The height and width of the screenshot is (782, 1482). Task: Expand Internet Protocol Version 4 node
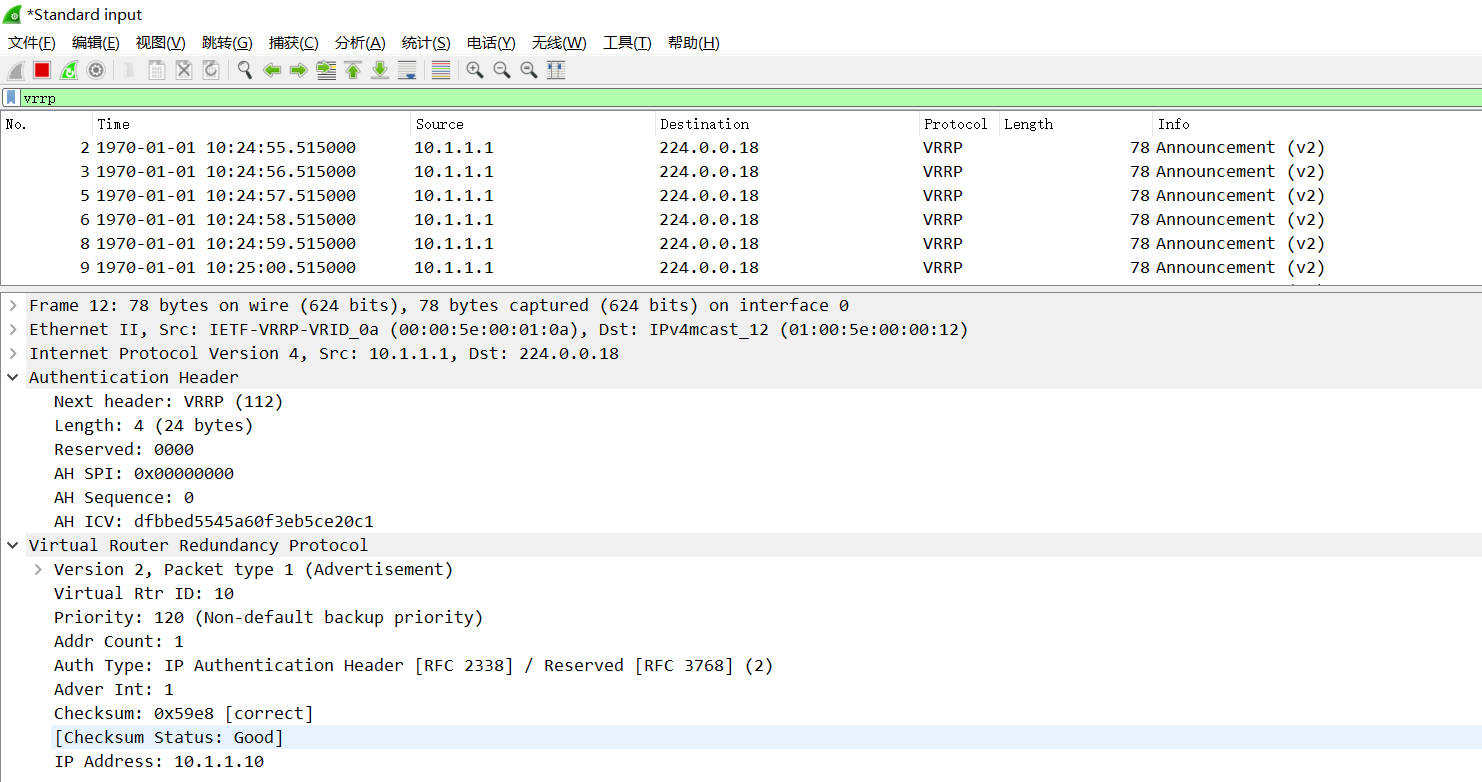pyautogui.click(x=13, y=353)
